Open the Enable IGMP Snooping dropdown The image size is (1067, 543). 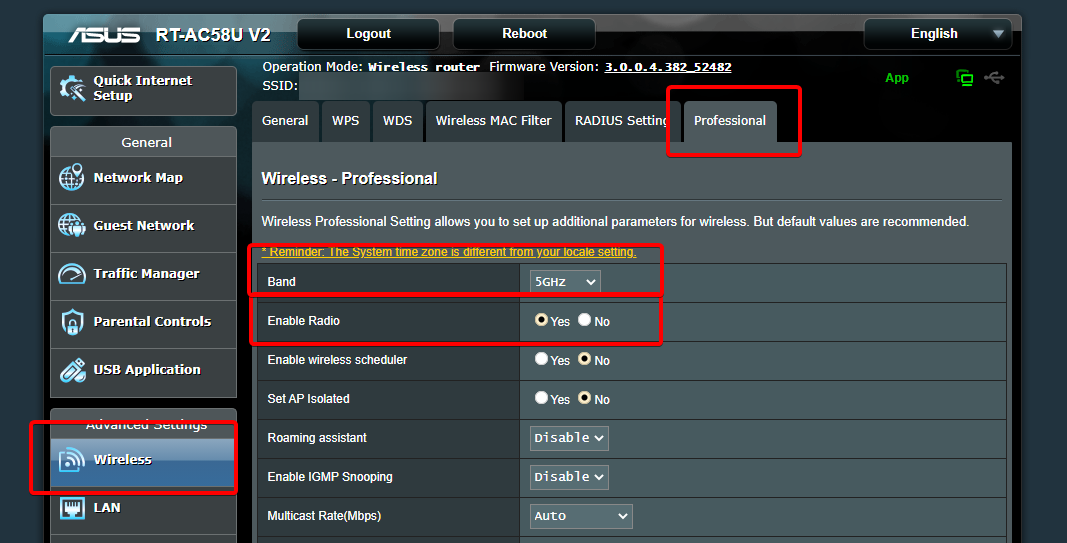(569, 477)
